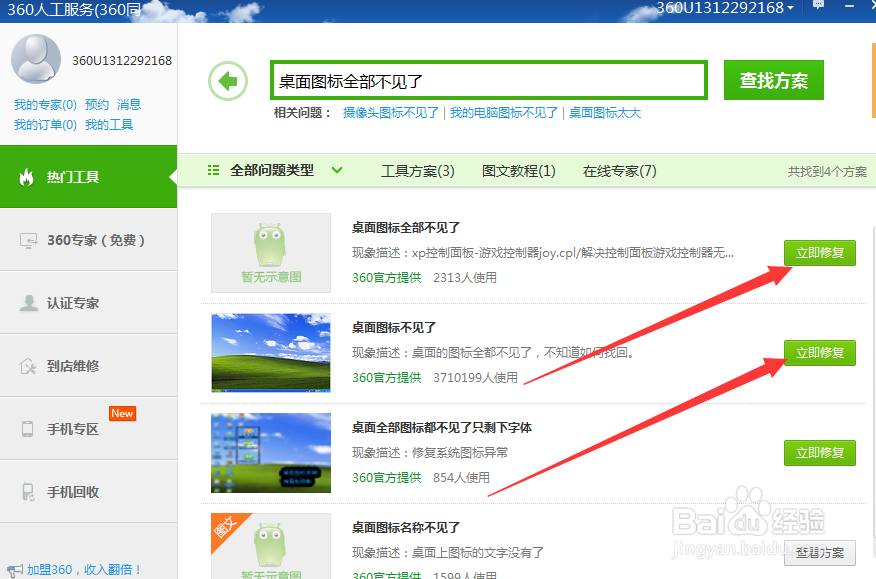This screenshot has height=579, width=876.
Task: Click related question 摄像头图标不见了
Action: coord(391,113)
